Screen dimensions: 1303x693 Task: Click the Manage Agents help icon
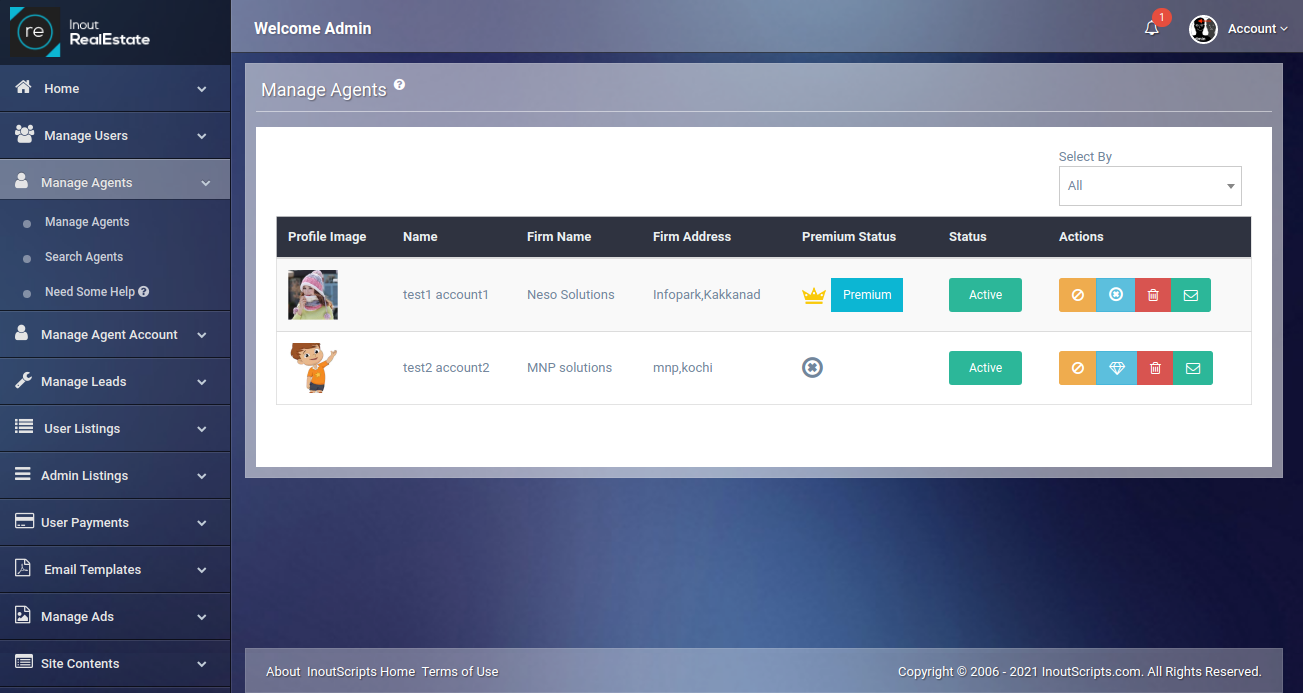pyautogui.click(x=400, y=84)
